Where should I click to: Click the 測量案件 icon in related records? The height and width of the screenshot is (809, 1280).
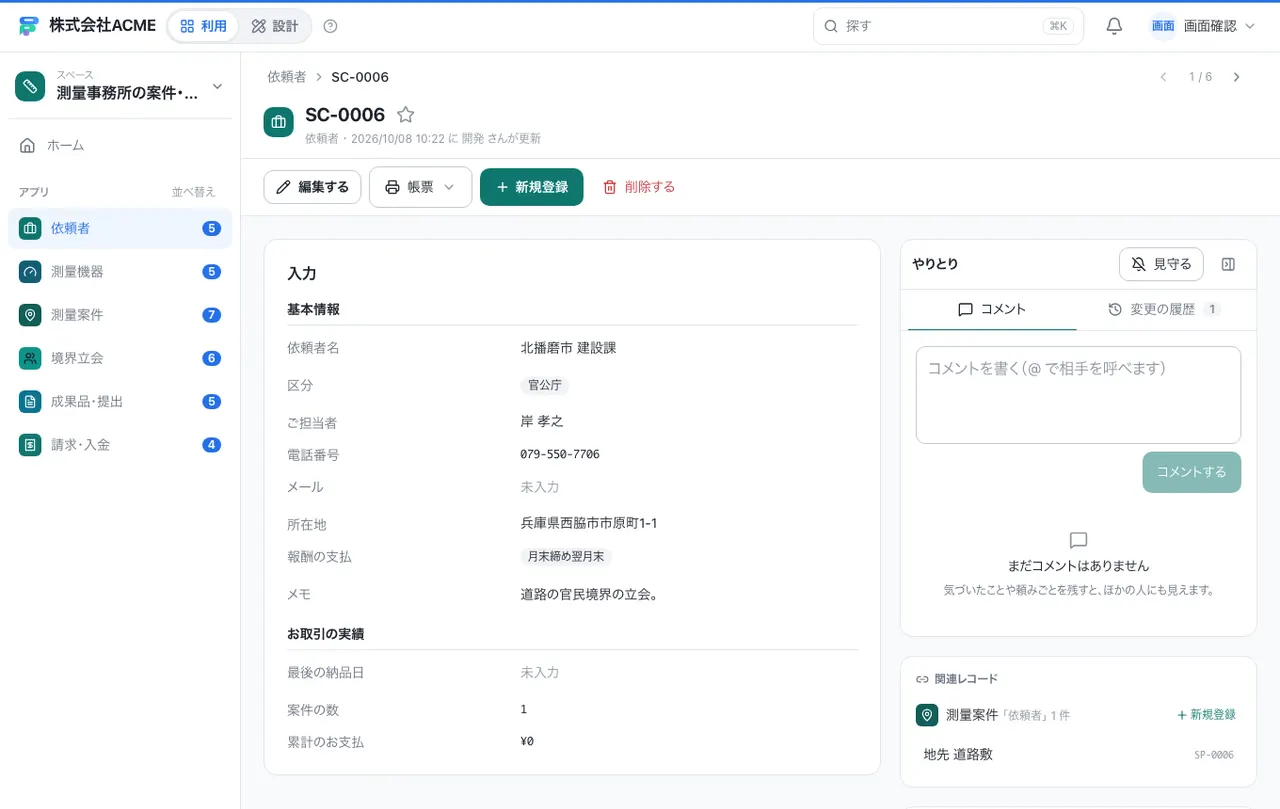pyautogui.click(x=927, y=715)
